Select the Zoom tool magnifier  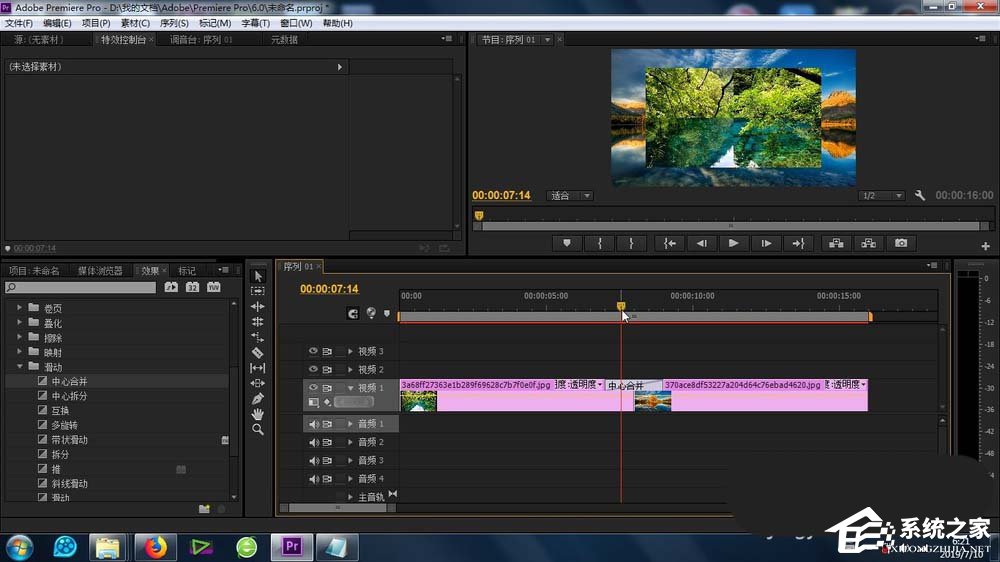click(x=258, y=429)
